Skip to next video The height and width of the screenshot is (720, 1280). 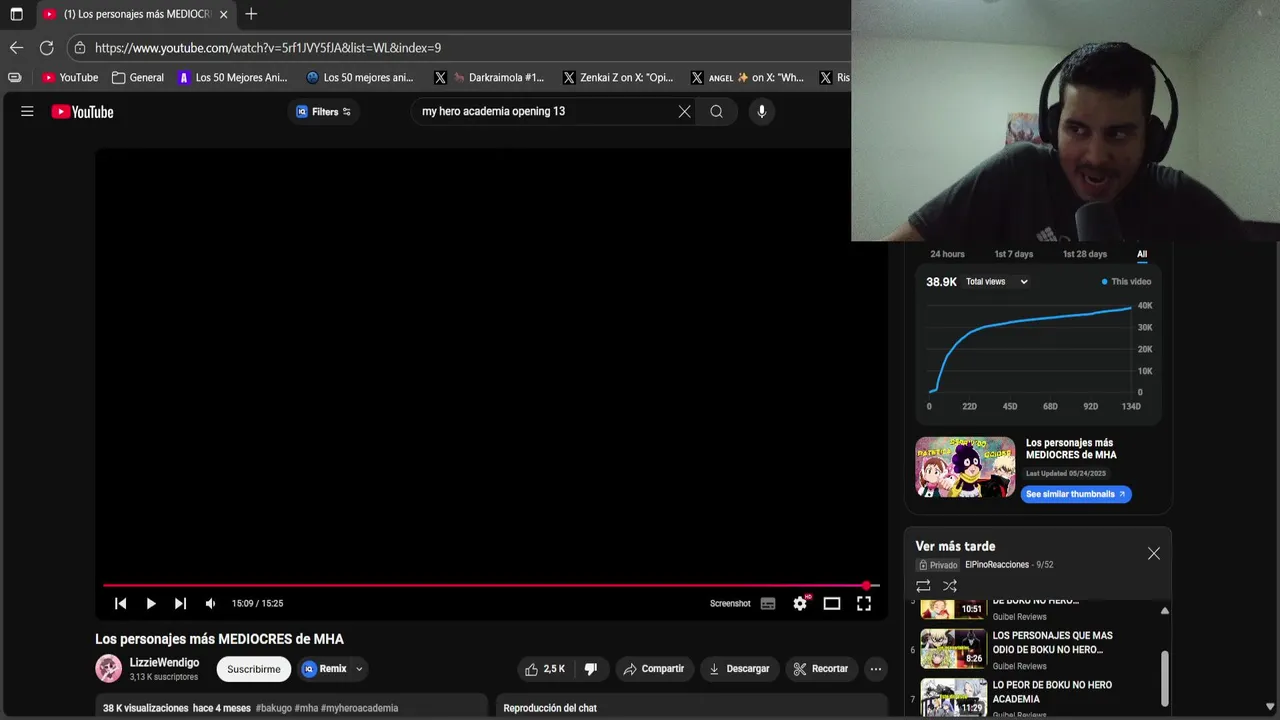click(180, 603)
